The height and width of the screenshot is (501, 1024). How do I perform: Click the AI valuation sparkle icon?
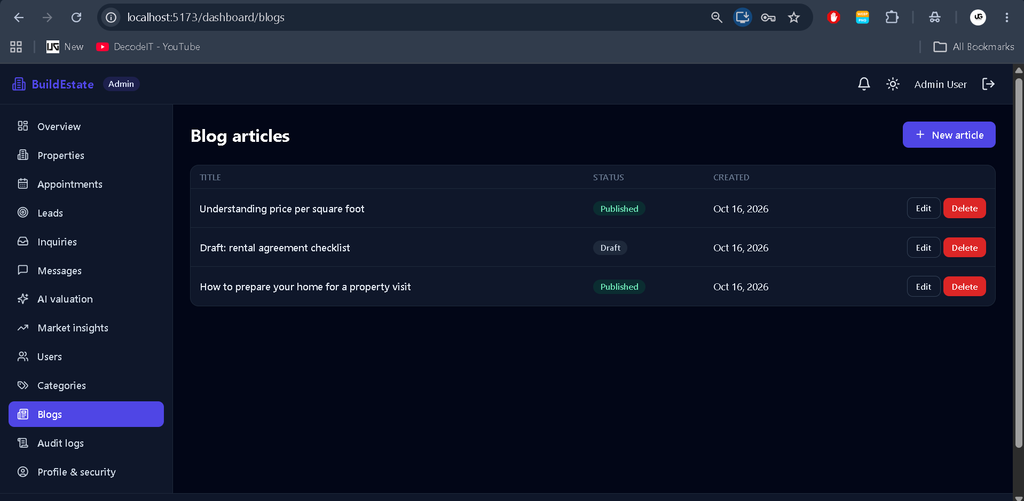23,299
